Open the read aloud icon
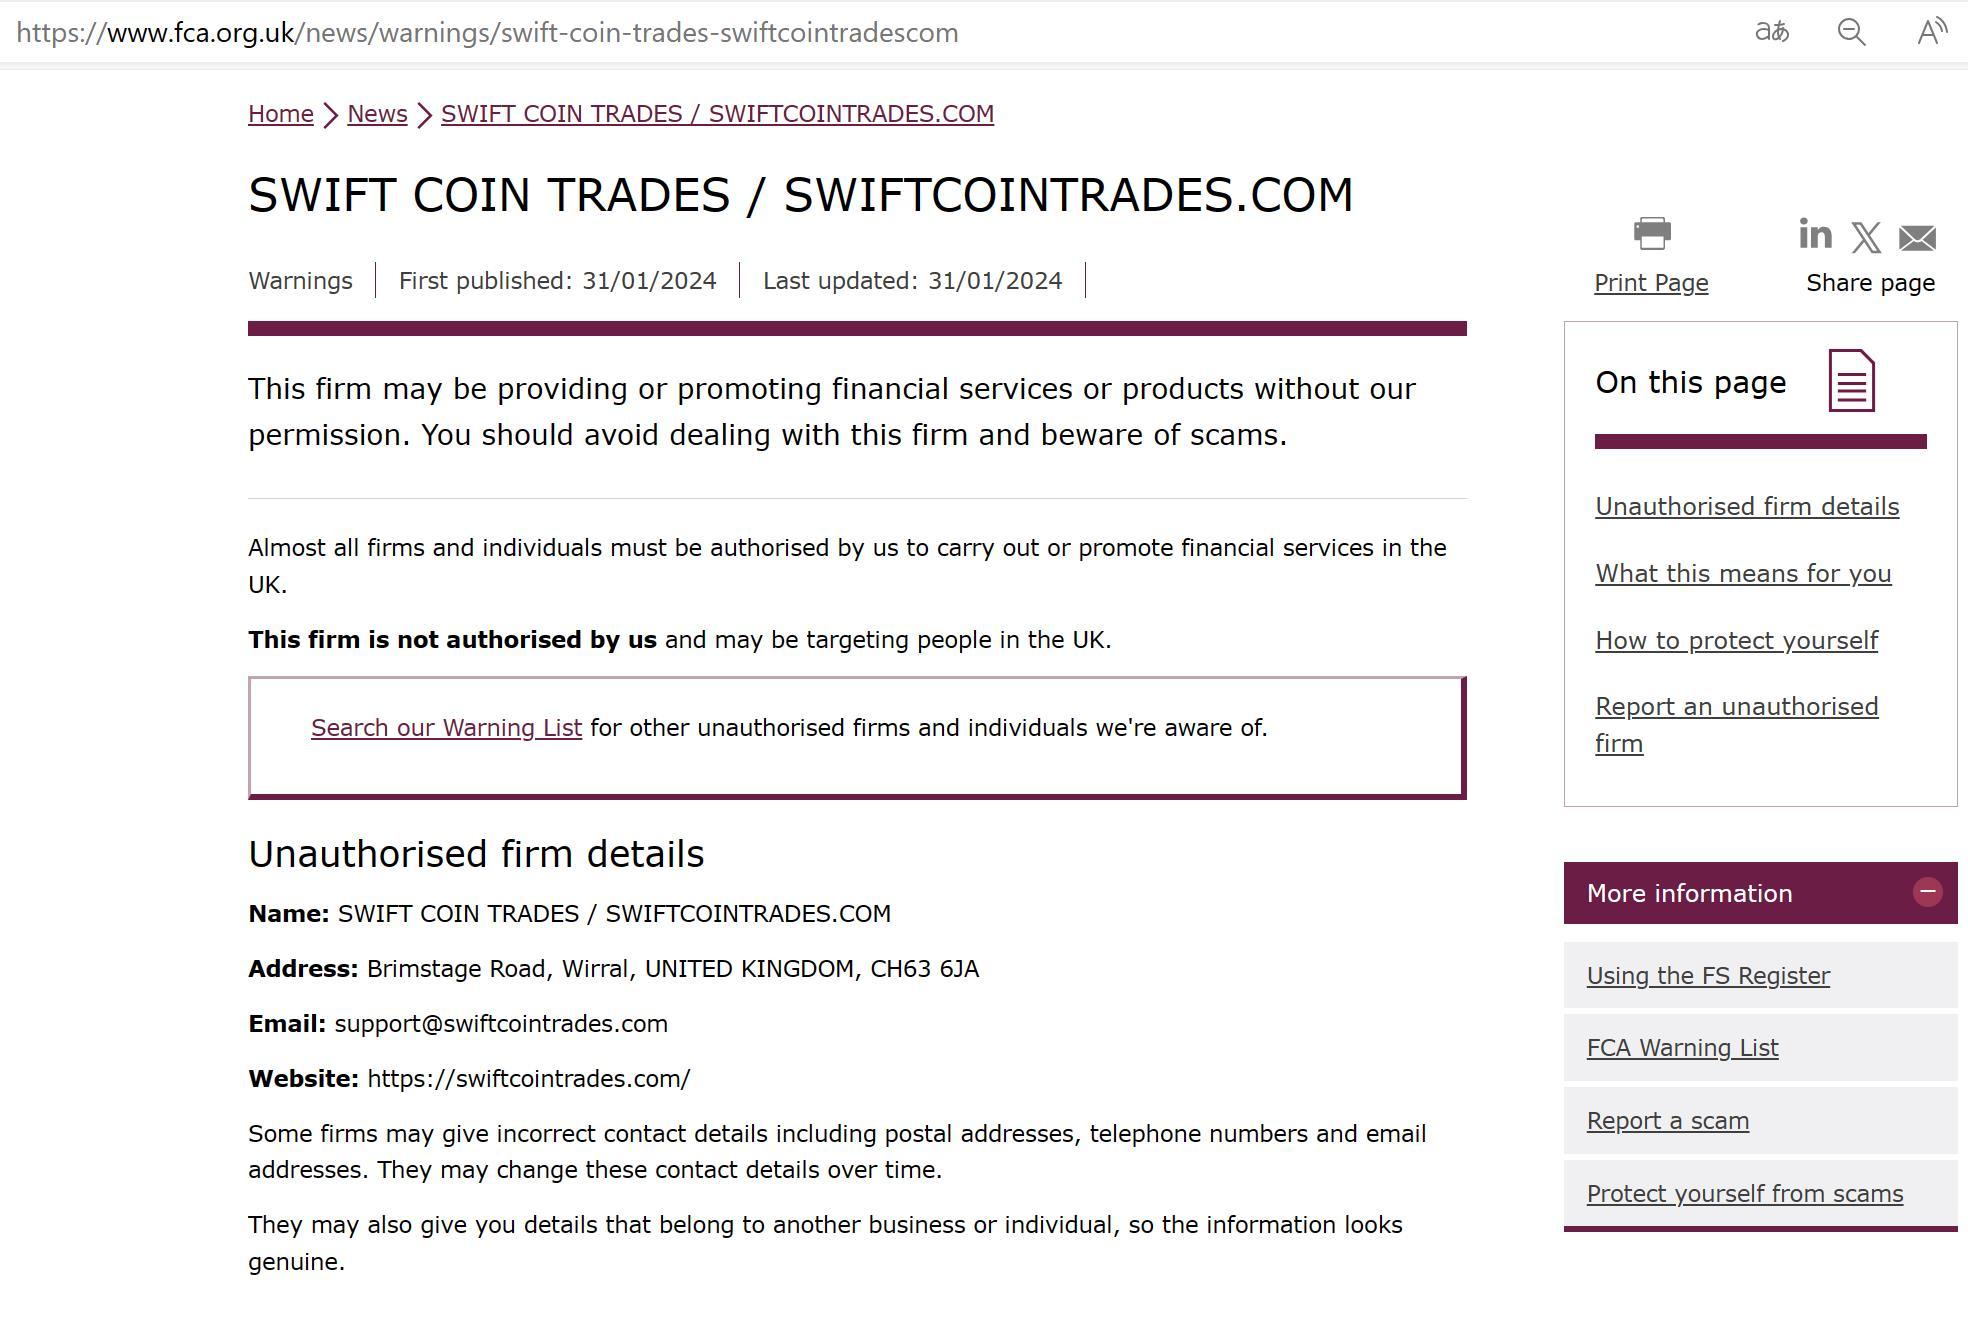The width and height of the screenshot is (1968, 1334). click(1931, 32)
